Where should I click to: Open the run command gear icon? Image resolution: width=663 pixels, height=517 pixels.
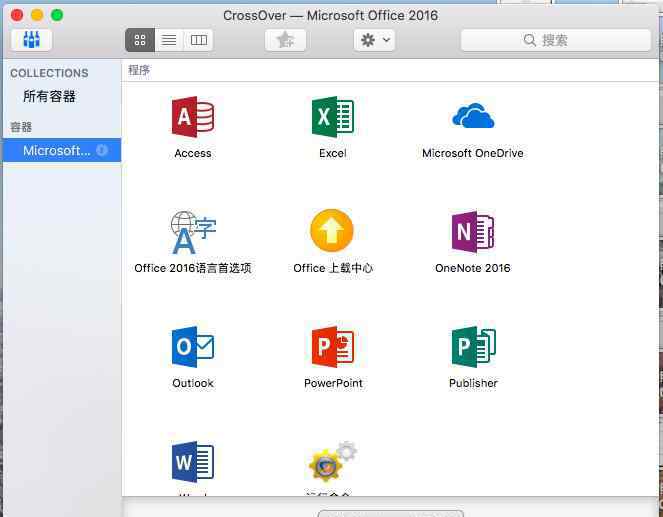(x=333, y=461)
